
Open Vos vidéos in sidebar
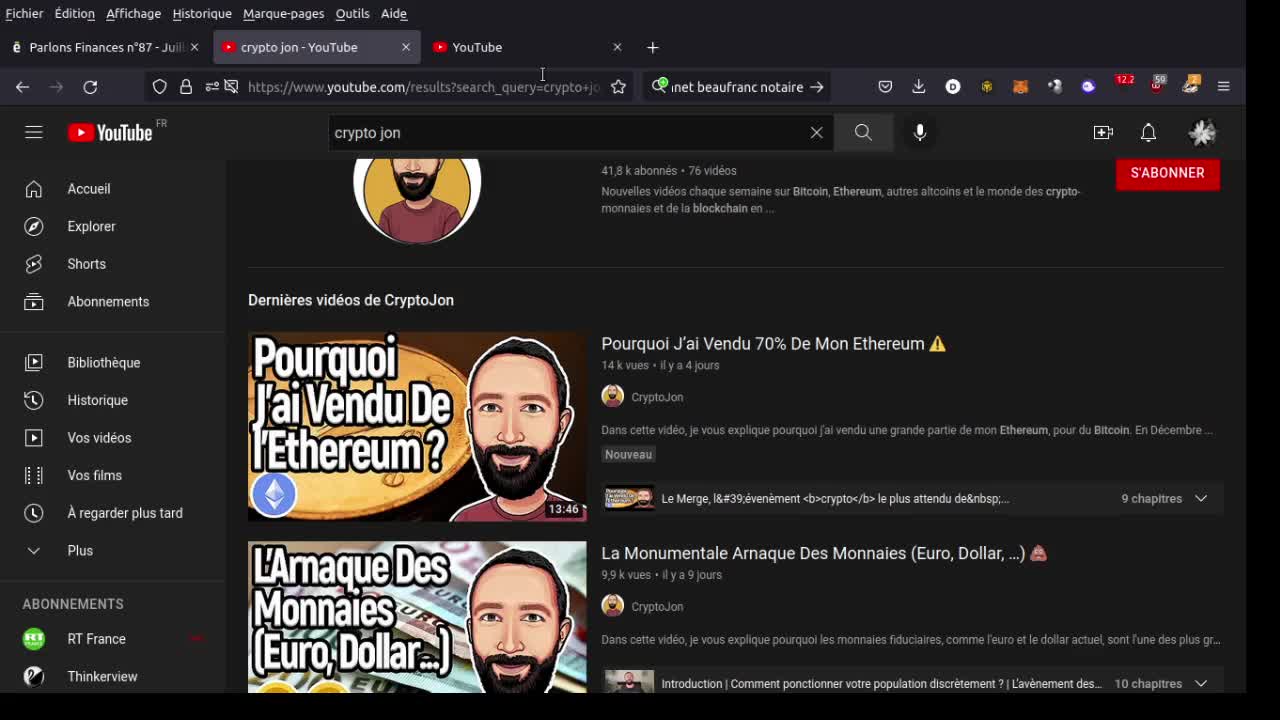click(113, 438)
